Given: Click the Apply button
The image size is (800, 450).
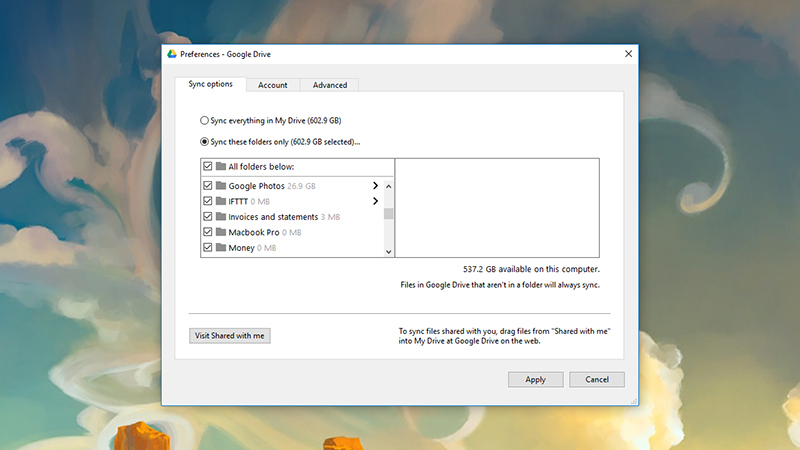Looking at the screenshot, I should [x=536, y=380].
